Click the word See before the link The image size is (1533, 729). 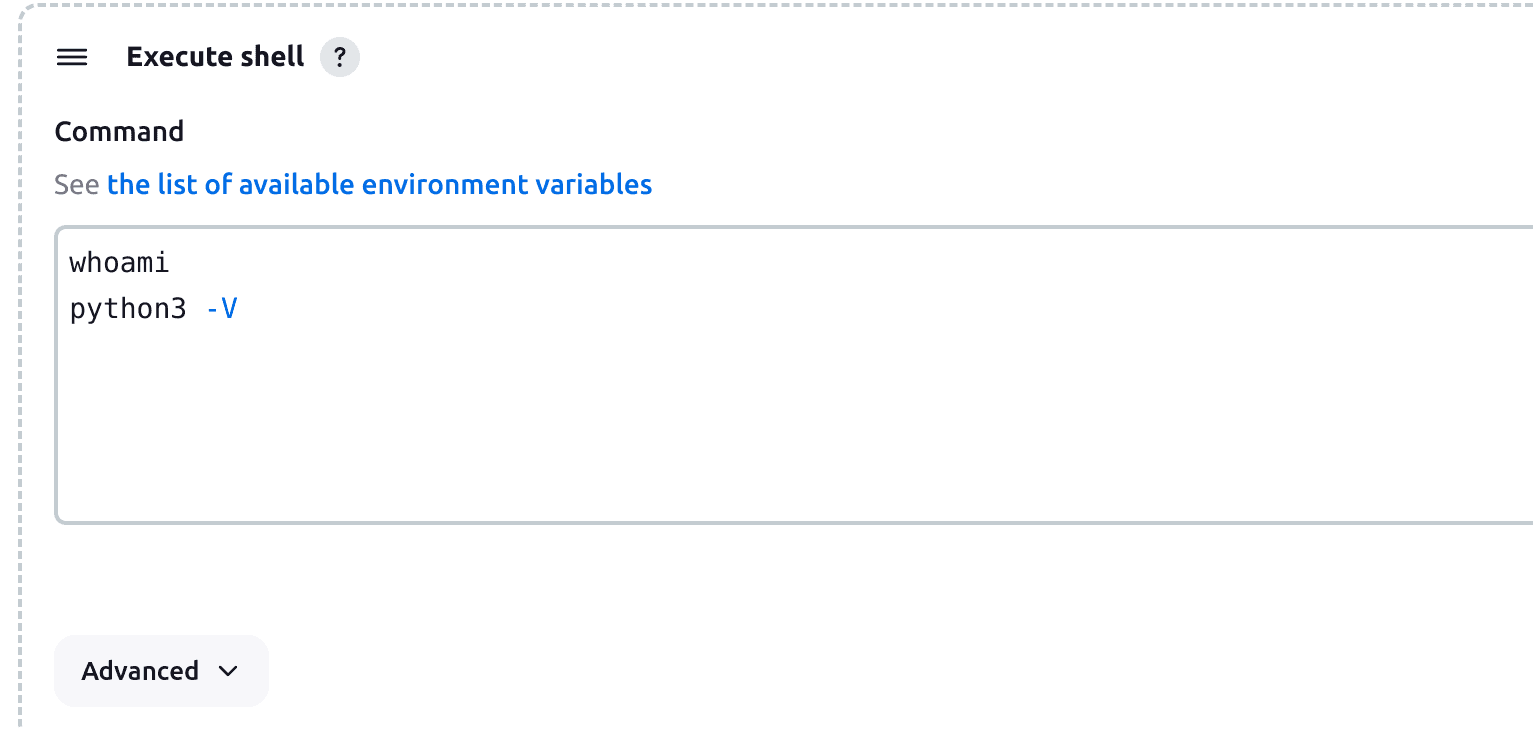coord(77,185)
